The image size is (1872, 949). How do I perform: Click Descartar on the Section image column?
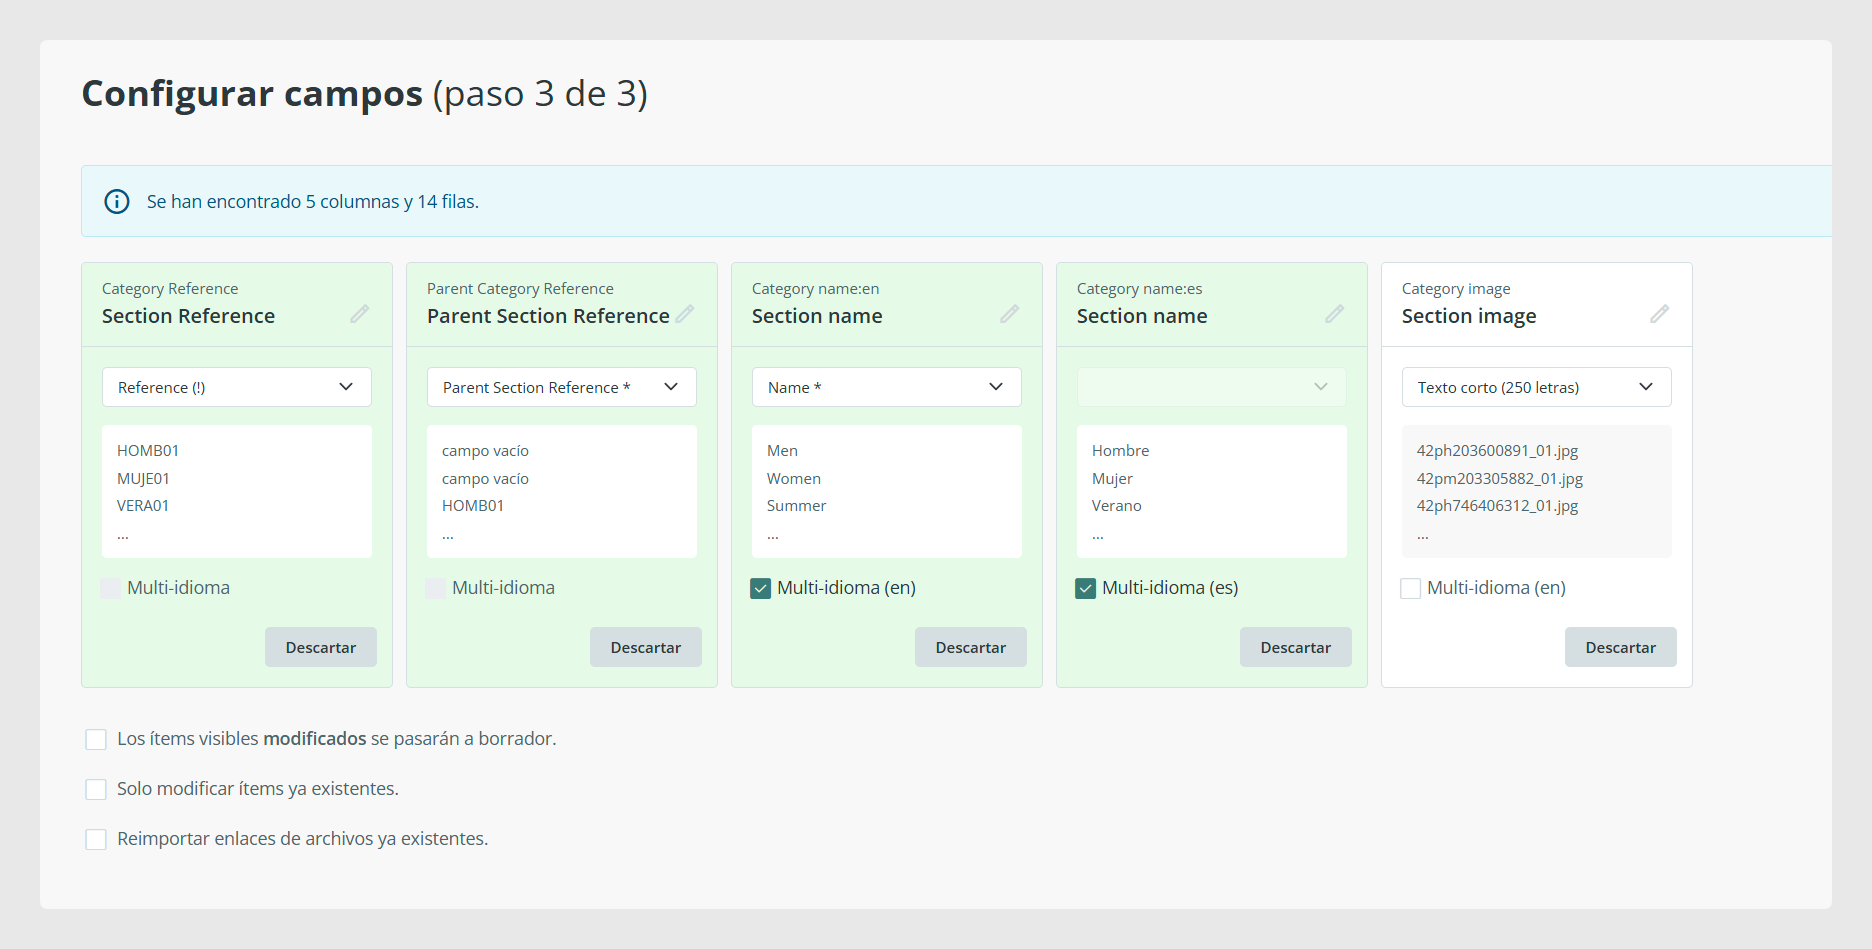pos(1621,647)
